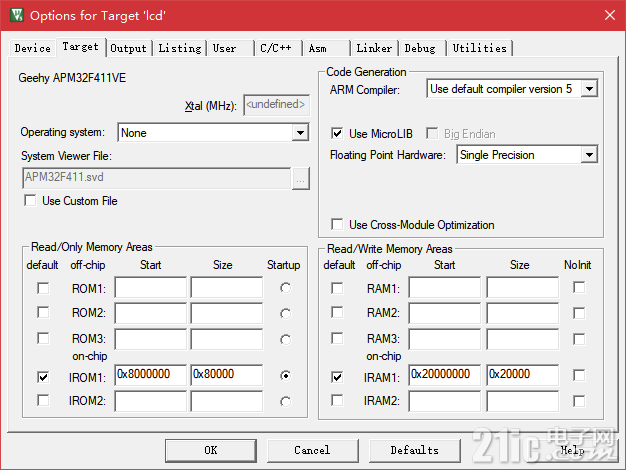626x470 pixels.
Task: Check the ROM1 default checkbox
Action: click(x=43, y=288)
